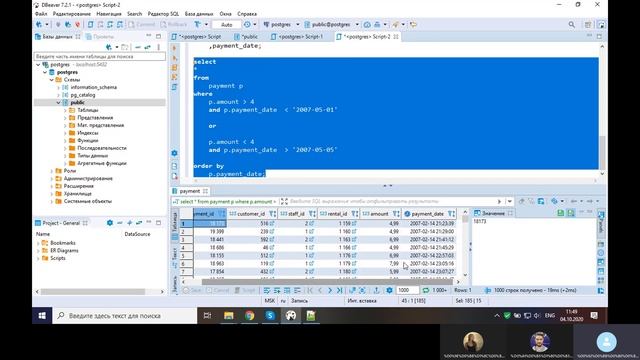This screenshot has height=360, width=640.
Task: Focus Windows taskbar search box
Action: (x=125, y=316)
